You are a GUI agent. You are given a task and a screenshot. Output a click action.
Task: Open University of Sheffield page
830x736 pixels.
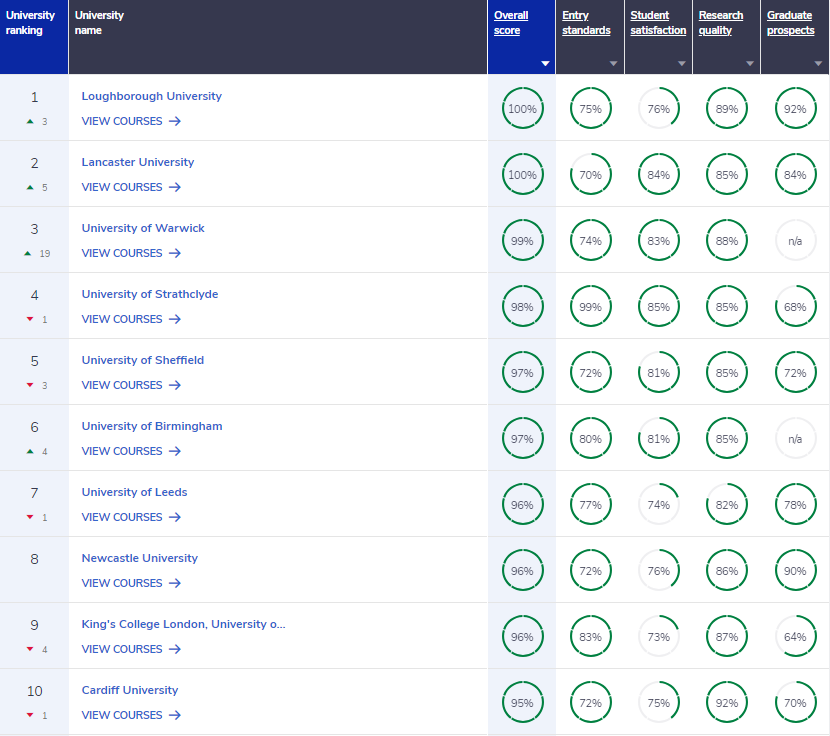[x=142, y=360]
